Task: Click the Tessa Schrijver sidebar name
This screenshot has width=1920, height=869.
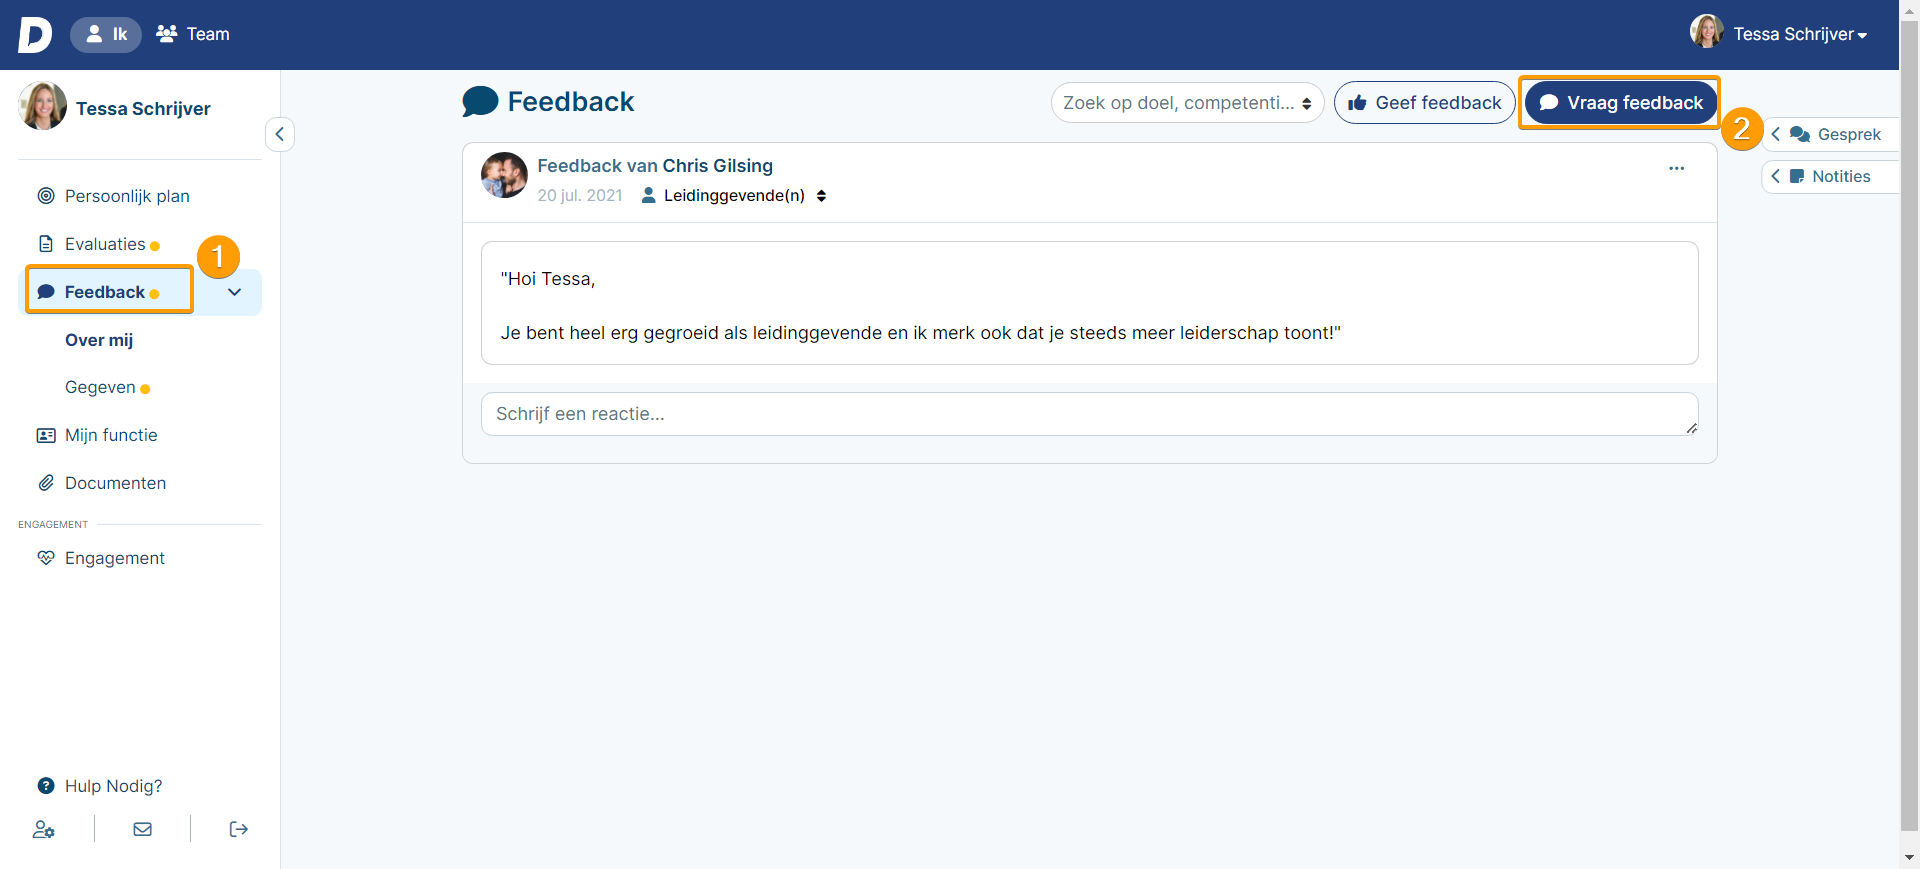Action: click(x=143, y=109)
